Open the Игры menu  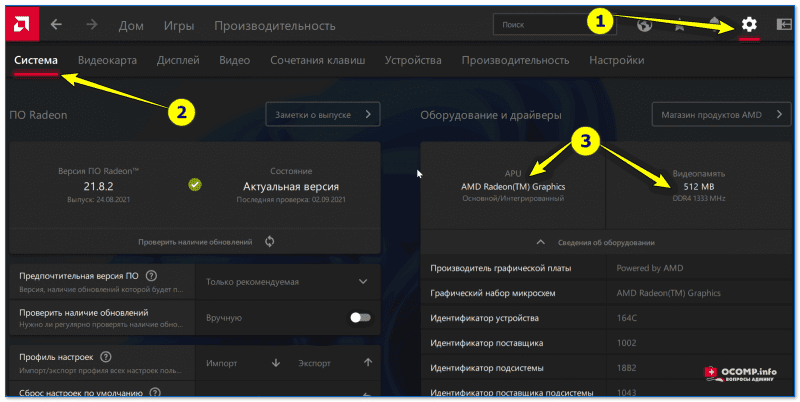point(179,26)
